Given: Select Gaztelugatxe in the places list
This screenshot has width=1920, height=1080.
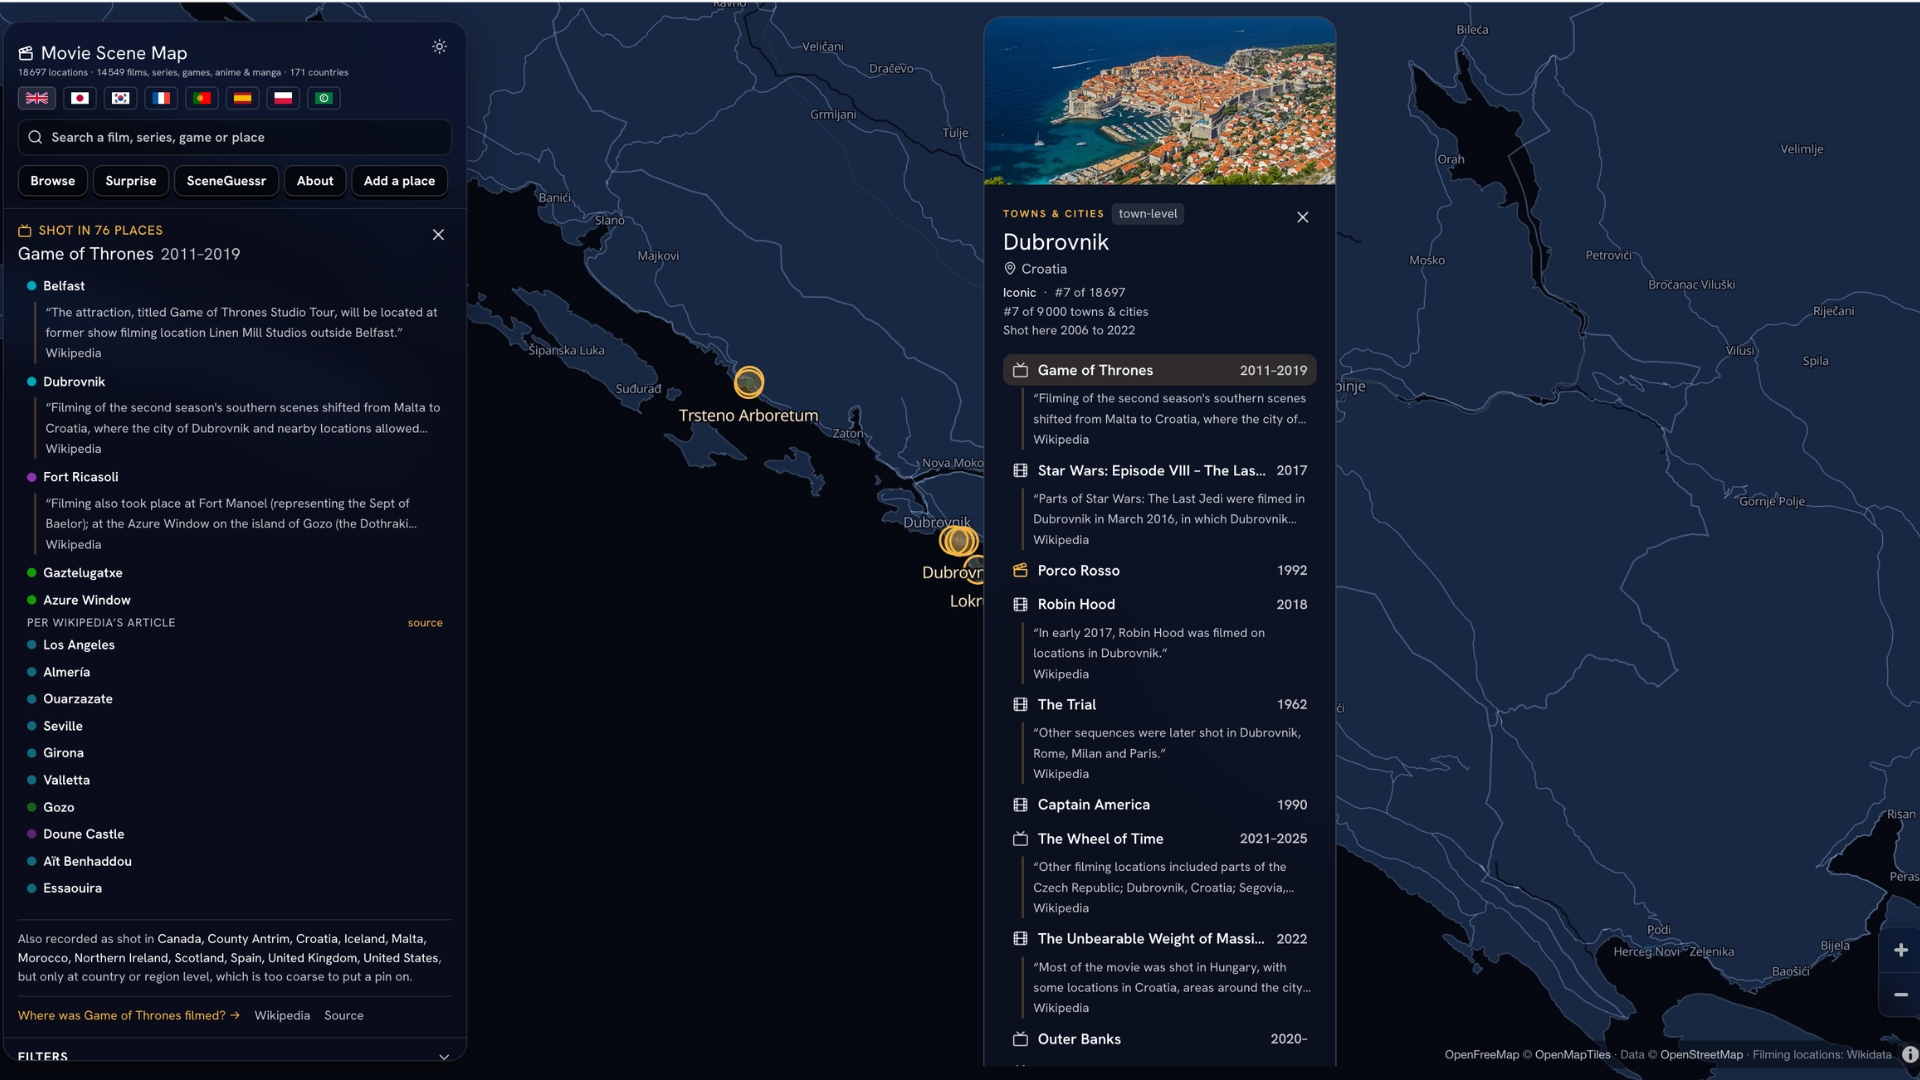Looking at the screenshot, I should click(x=83, y=573).
